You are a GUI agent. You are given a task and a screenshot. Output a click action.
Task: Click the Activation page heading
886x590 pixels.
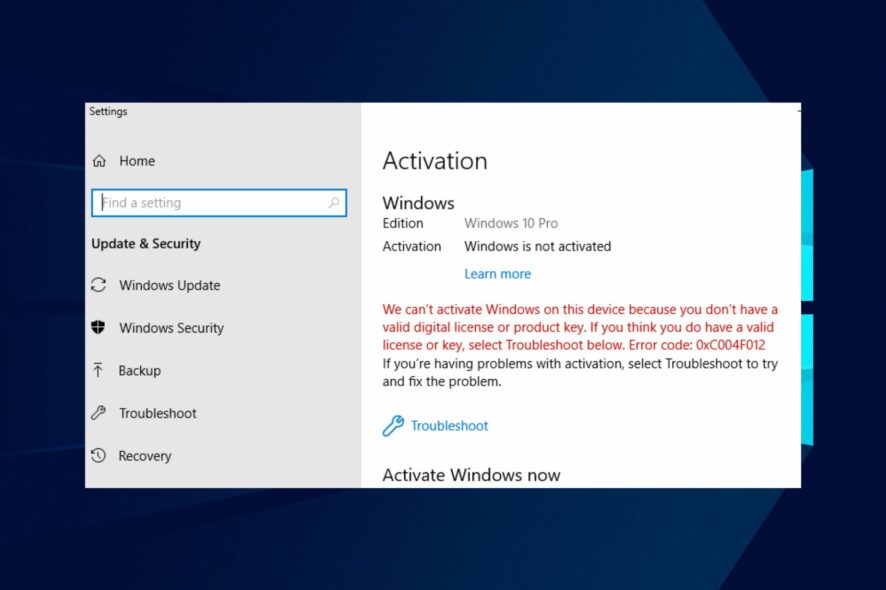coord(435,160)
